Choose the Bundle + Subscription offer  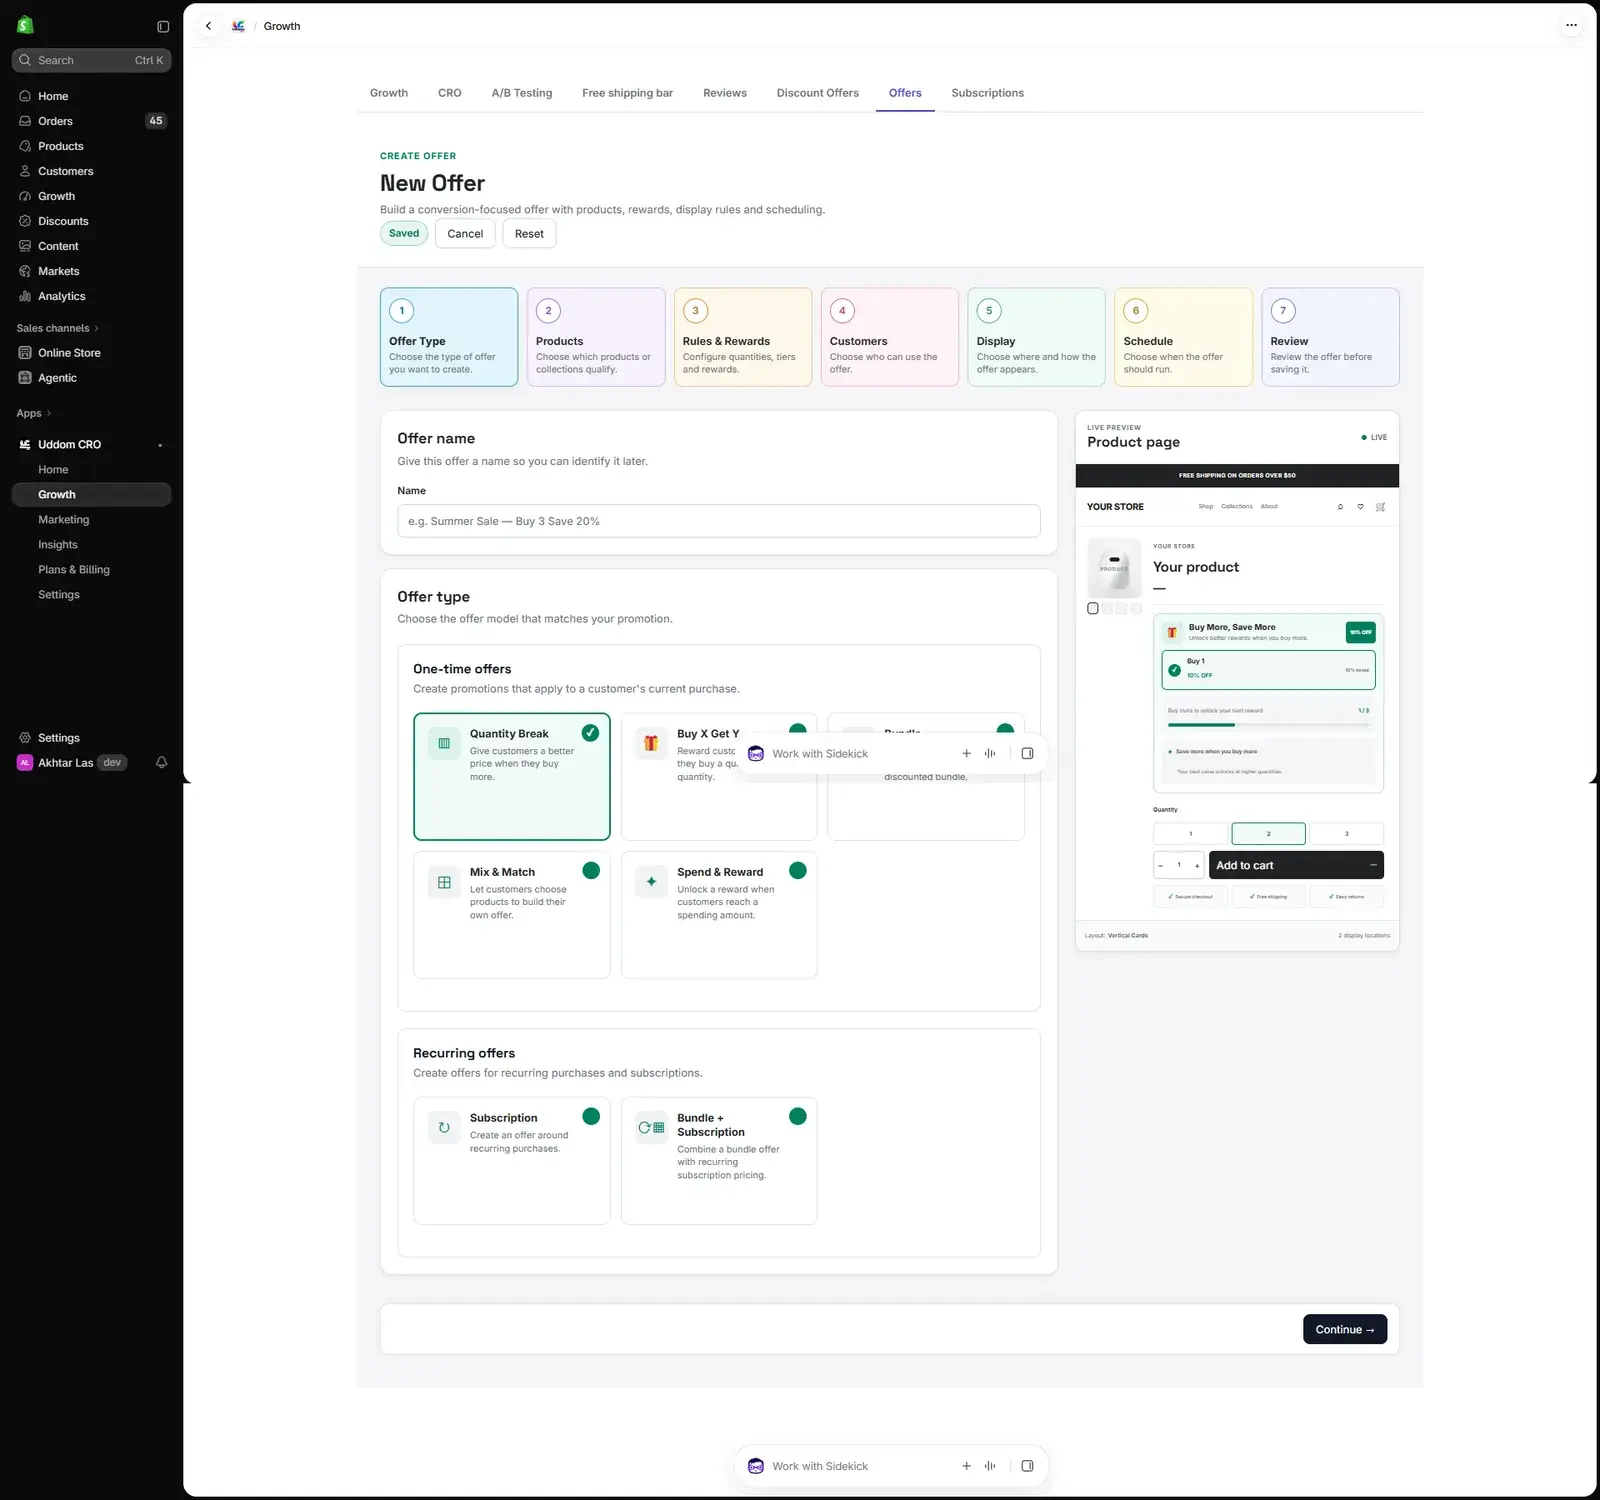click(718, 1160)
